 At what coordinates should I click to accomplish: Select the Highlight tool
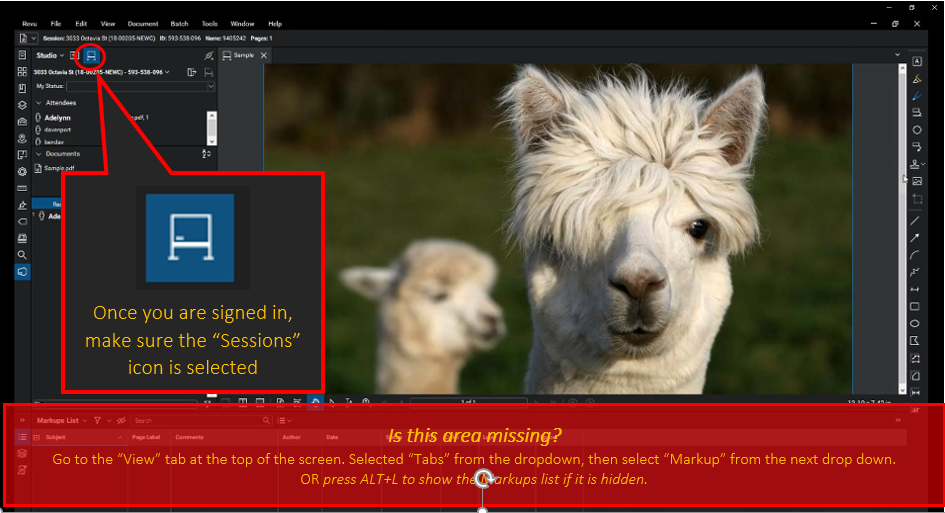point(917,79)
